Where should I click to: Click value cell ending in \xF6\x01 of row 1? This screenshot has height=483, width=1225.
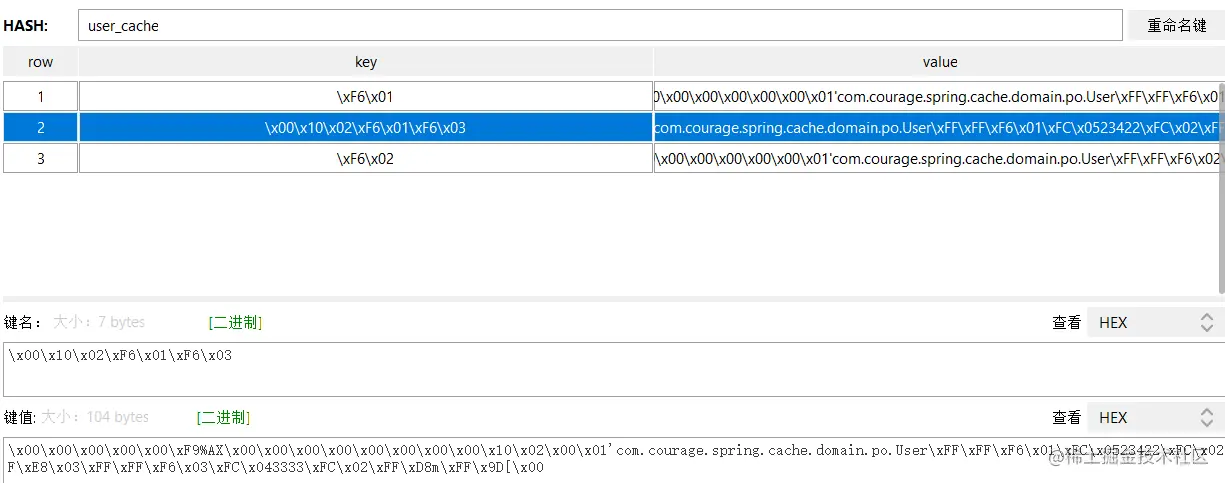[x=940, y=97]
